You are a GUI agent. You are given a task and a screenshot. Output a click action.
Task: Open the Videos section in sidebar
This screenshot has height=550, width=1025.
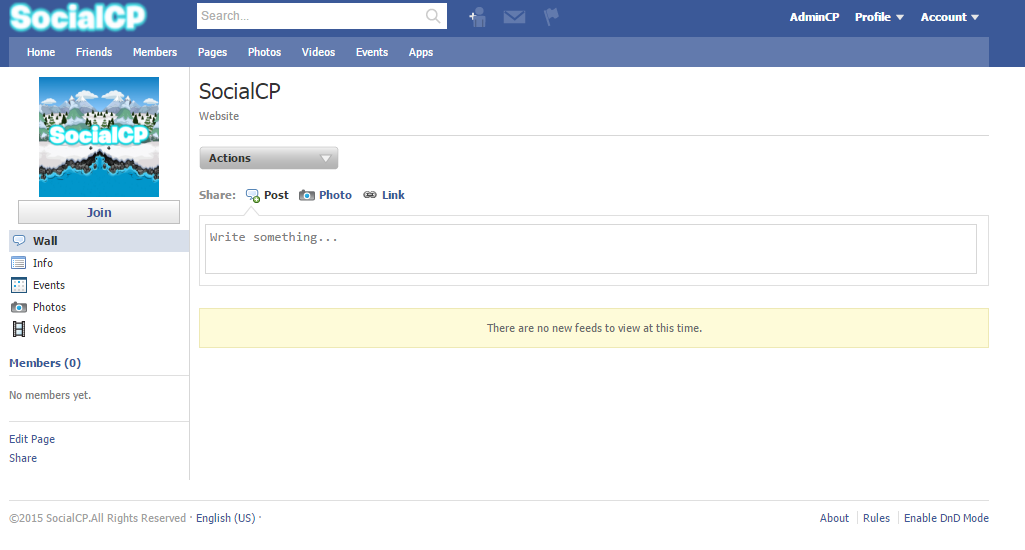pyautogui.click(x=50, y=329)
